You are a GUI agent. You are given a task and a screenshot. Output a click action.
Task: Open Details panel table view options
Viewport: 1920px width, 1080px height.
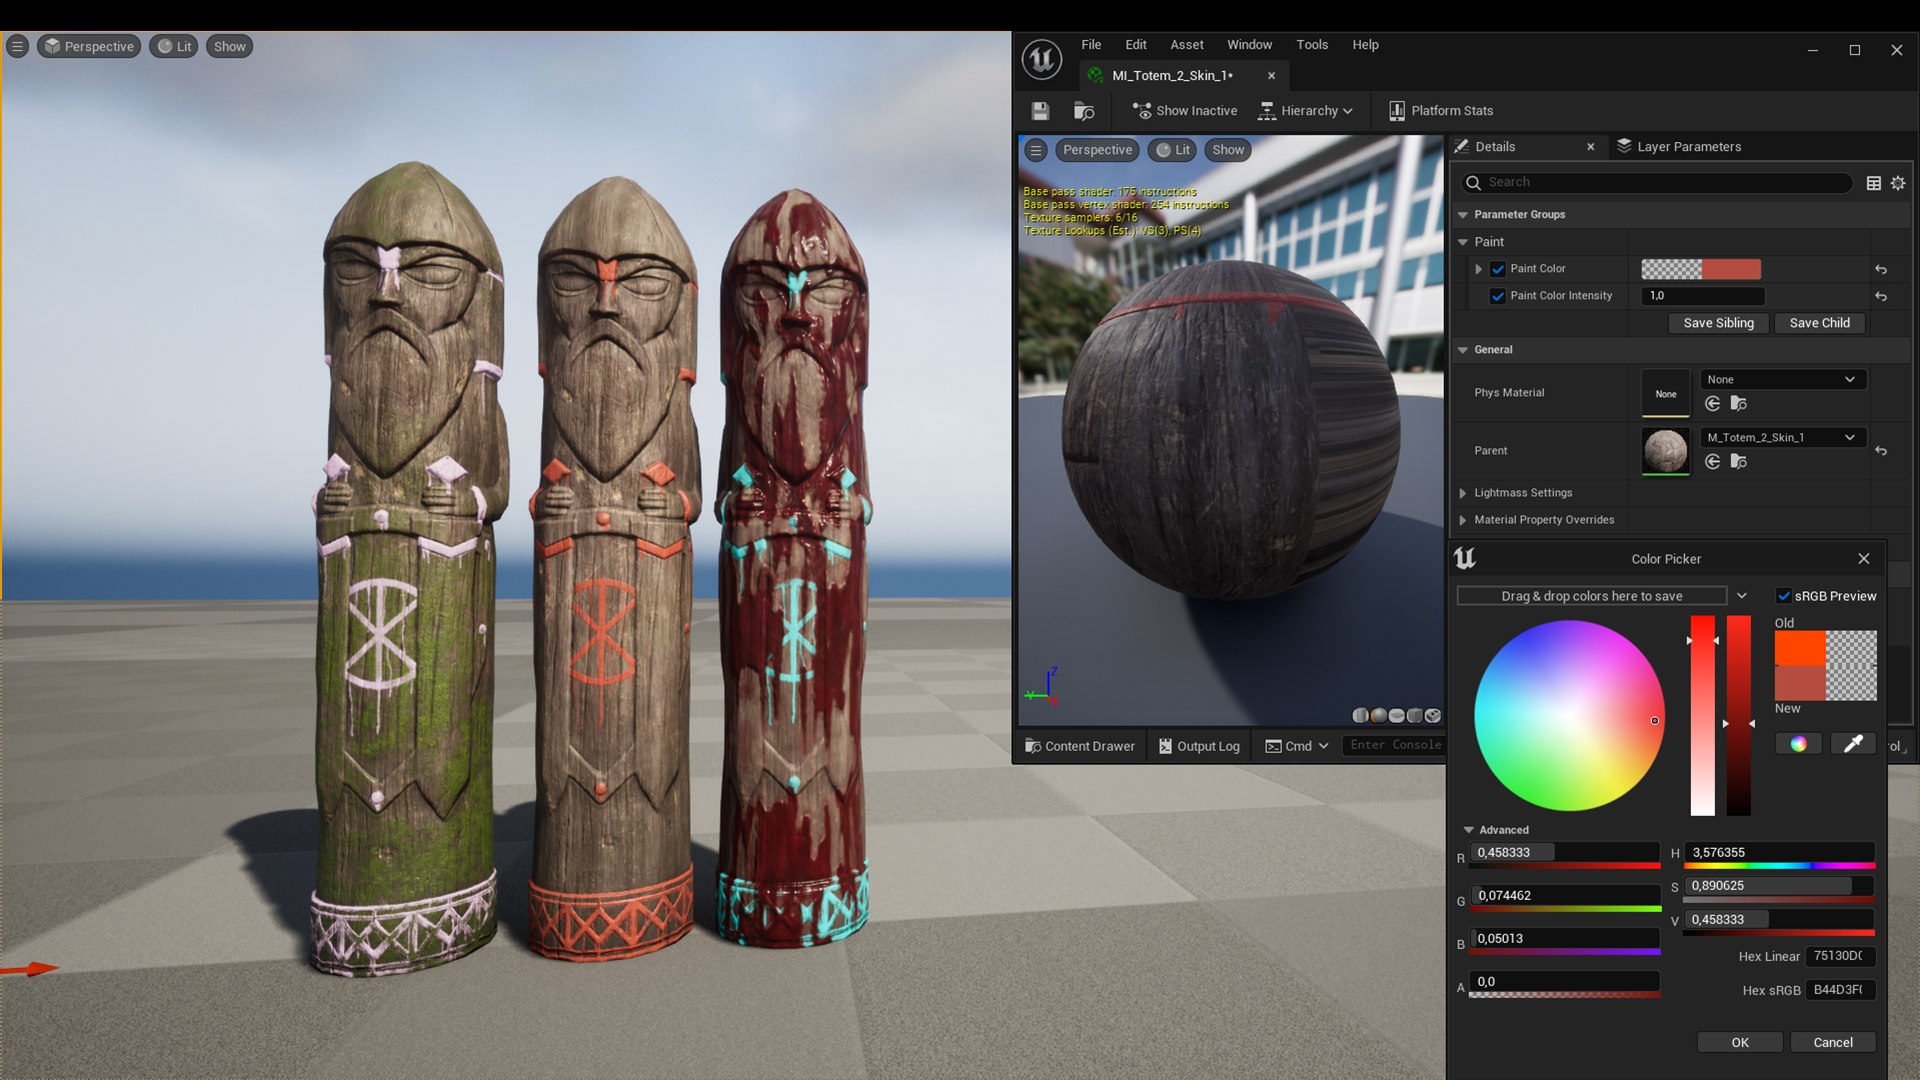[1873, 183]
